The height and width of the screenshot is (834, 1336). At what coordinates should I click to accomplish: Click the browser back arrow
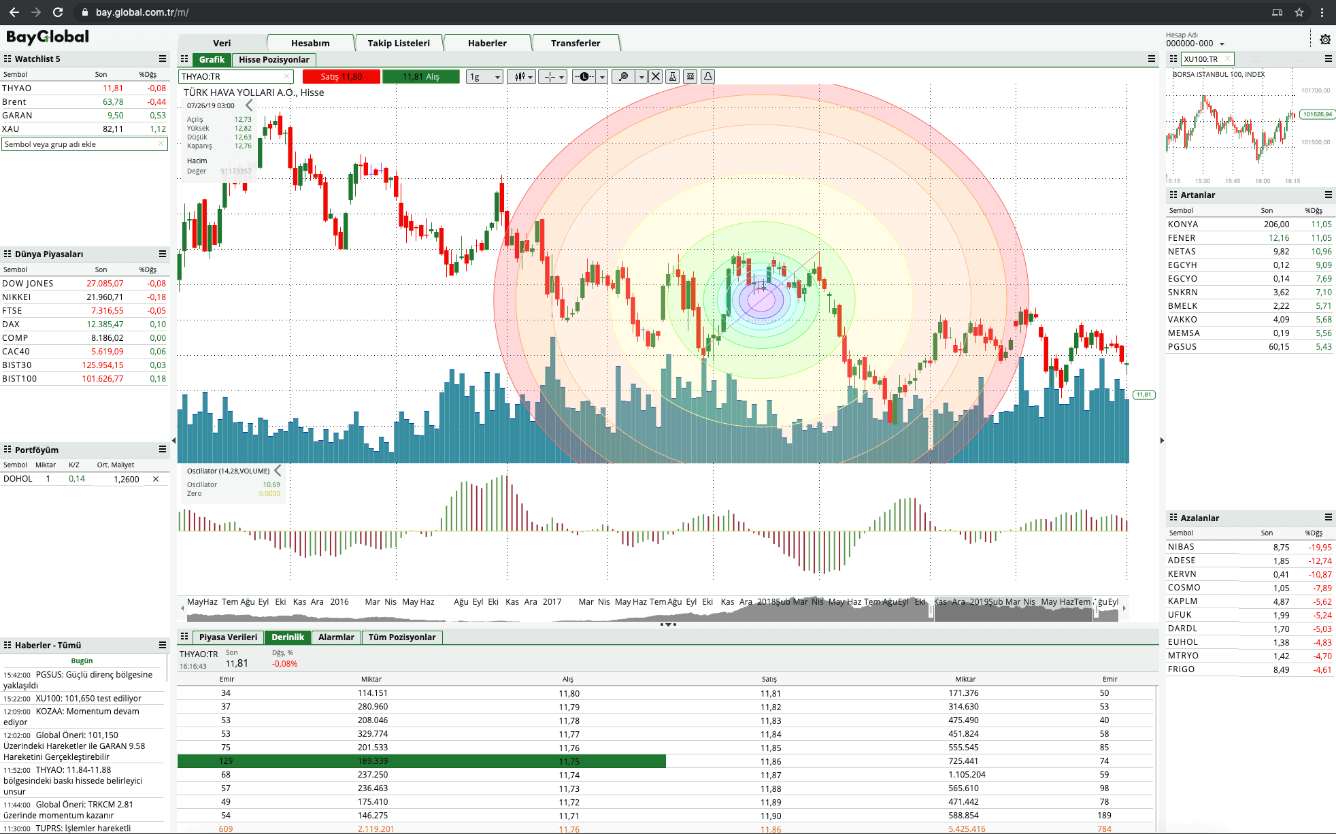[13, 12]
